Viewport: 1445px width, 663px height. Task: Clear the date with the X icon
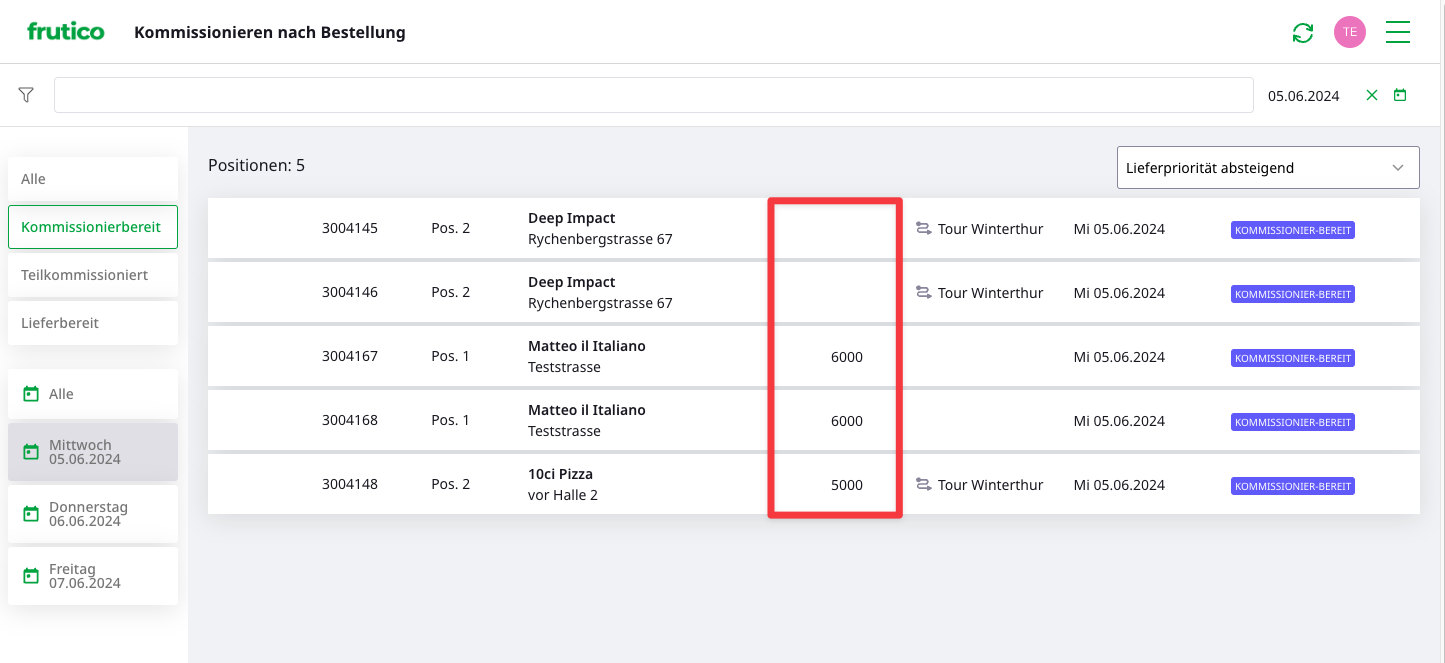point(1372,95)
